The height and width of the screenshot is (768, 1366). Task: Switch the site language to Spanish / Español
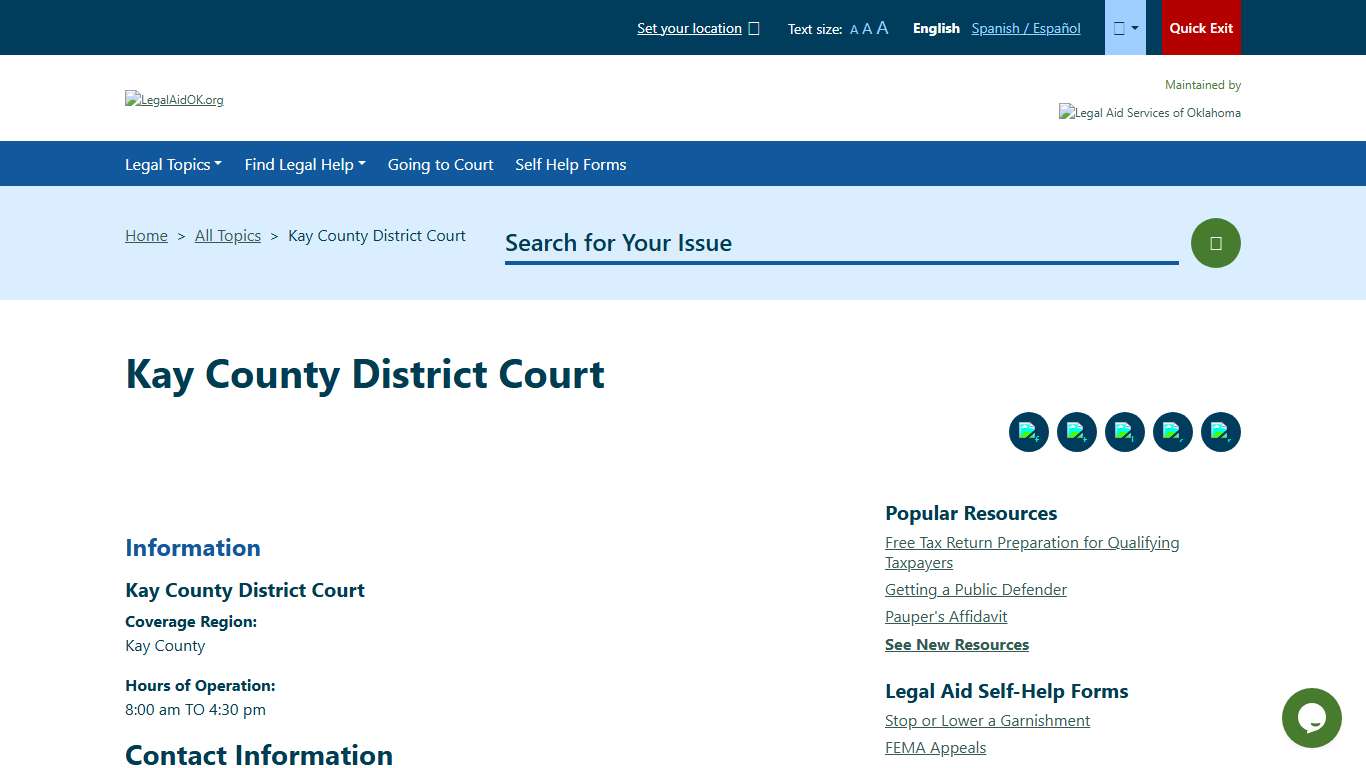pos(1025,28)
